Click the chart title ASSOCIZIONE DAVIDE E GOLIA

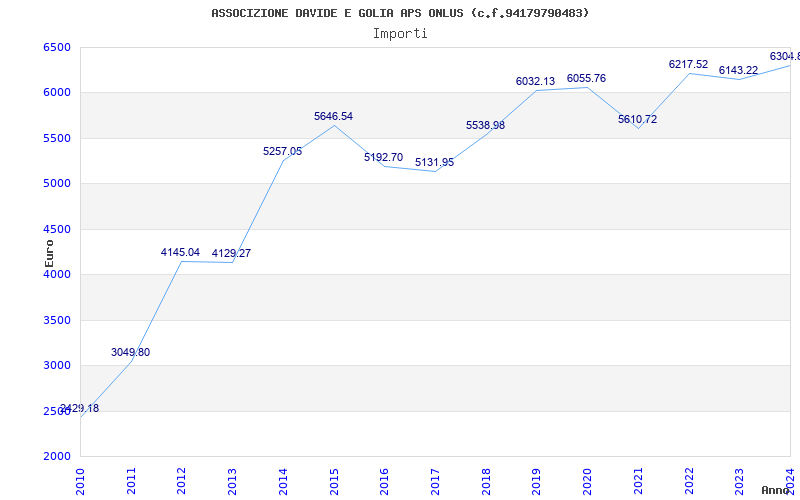coord(400,13)
